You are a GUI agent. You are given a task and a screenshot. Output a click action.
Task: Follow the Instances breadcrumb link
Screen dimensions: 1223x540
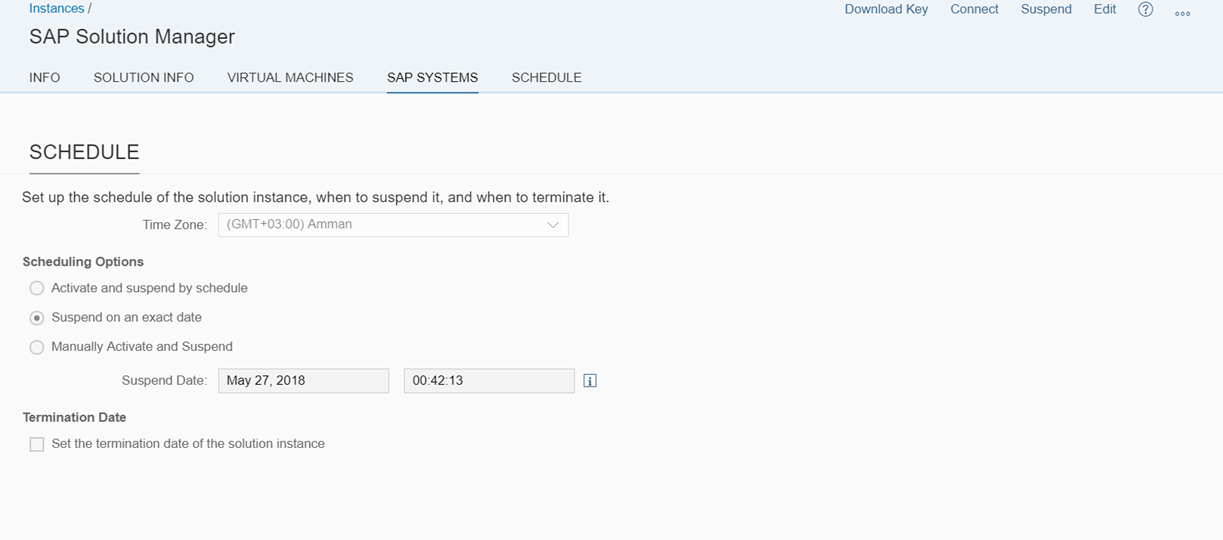point(56,8)
